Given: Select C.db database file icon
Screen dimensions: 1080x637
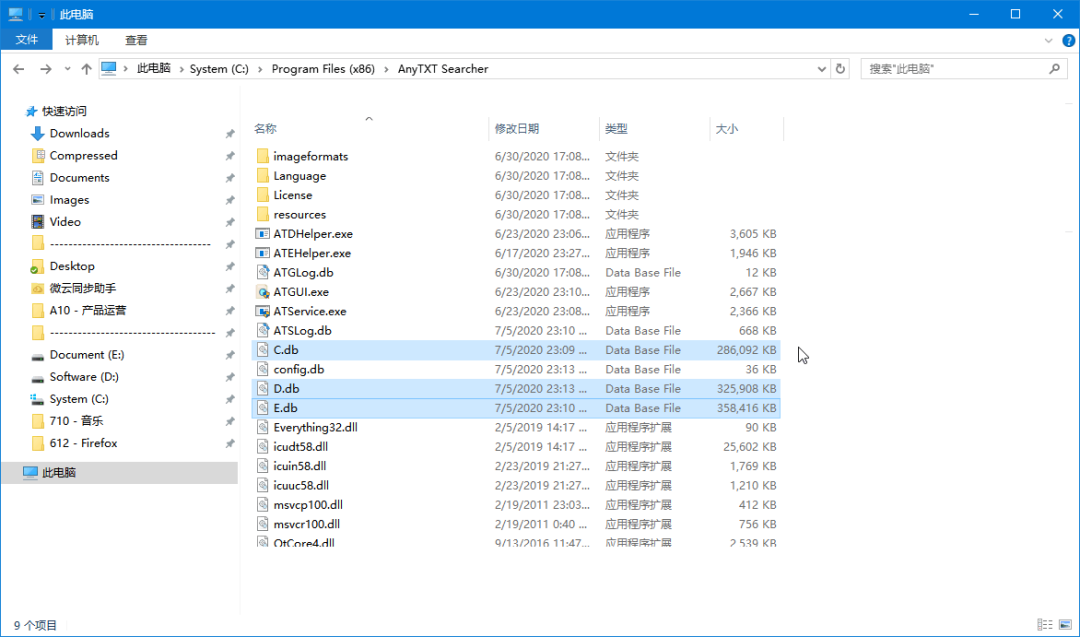Looking at the screenshot, I should tap(262, 350).
